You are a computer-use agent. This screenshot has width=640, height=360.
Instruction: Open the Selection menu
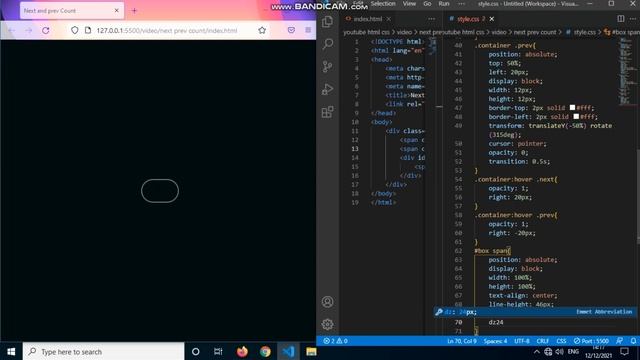click(x=383, y=4)
